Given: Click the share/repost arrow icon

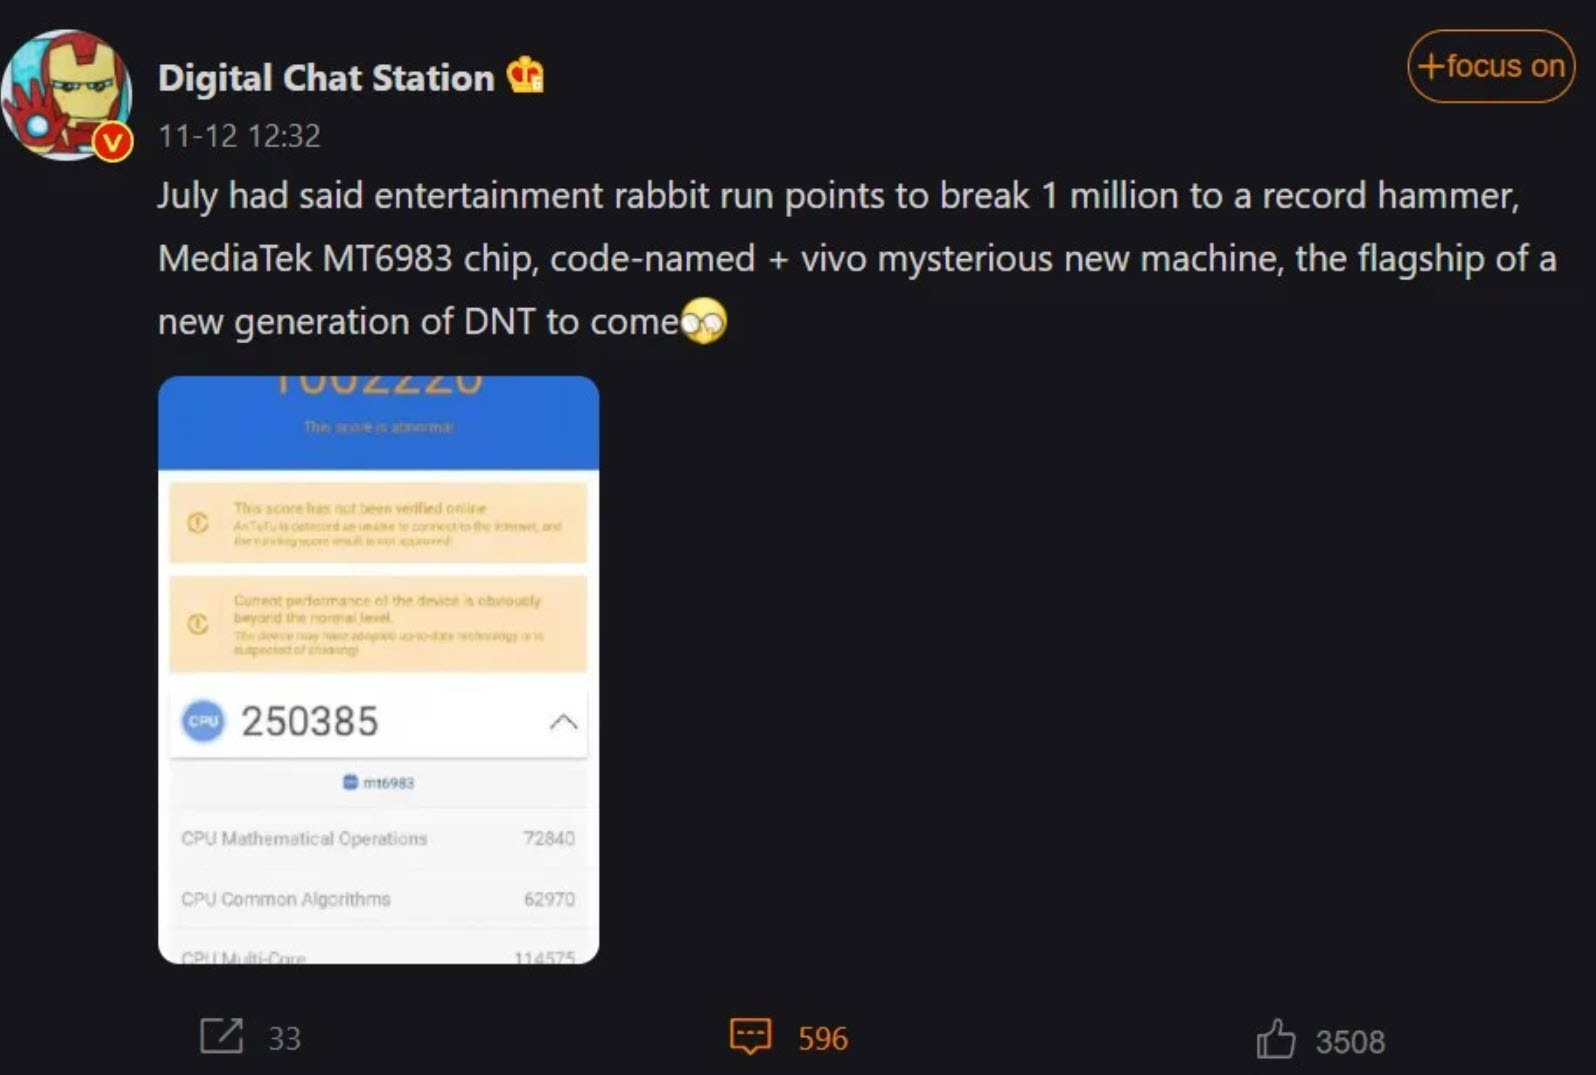Looking at the screenshot, I should (221, 1036).
